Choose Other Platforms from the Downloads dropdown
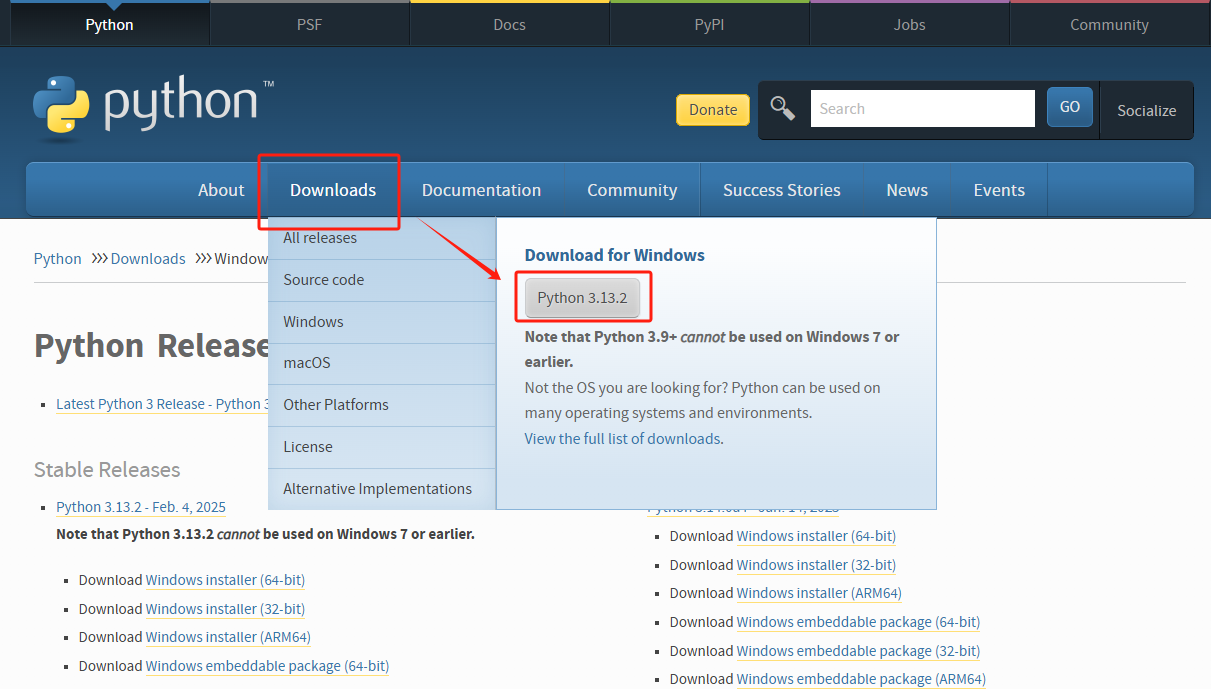The width and height of the screenshot is (1211, 689). [x=382, y=405]
